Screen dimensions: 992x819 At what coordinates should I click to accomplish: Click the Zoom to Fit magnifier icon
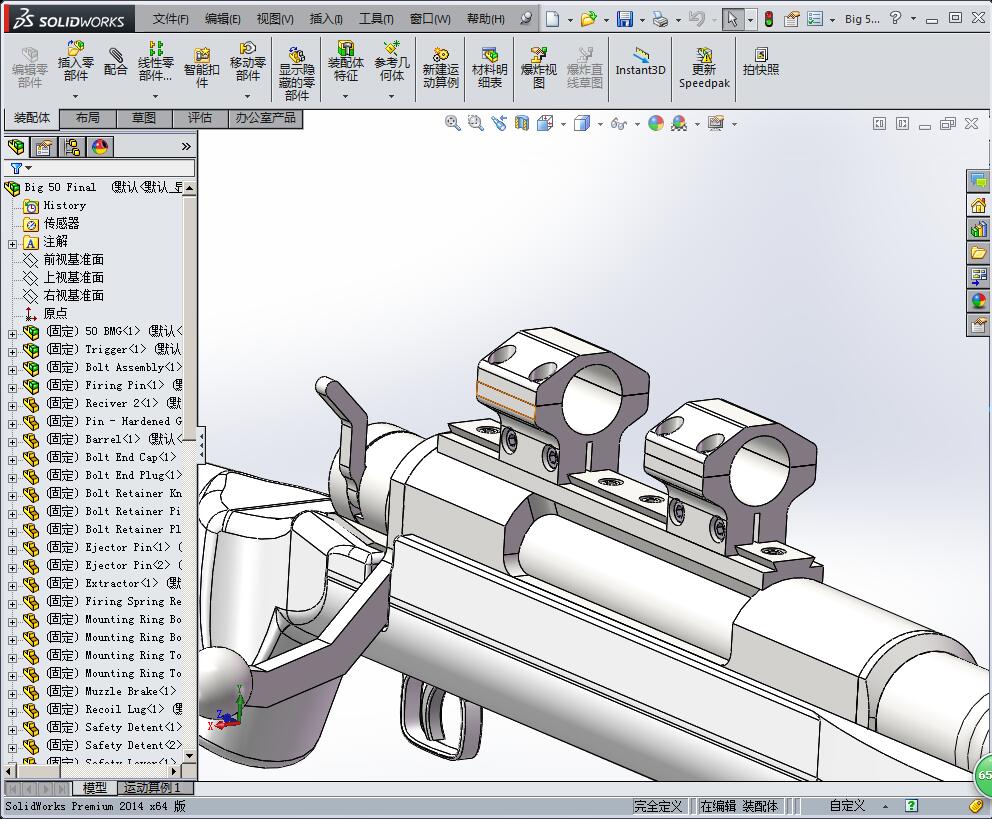tap(453, 123)
